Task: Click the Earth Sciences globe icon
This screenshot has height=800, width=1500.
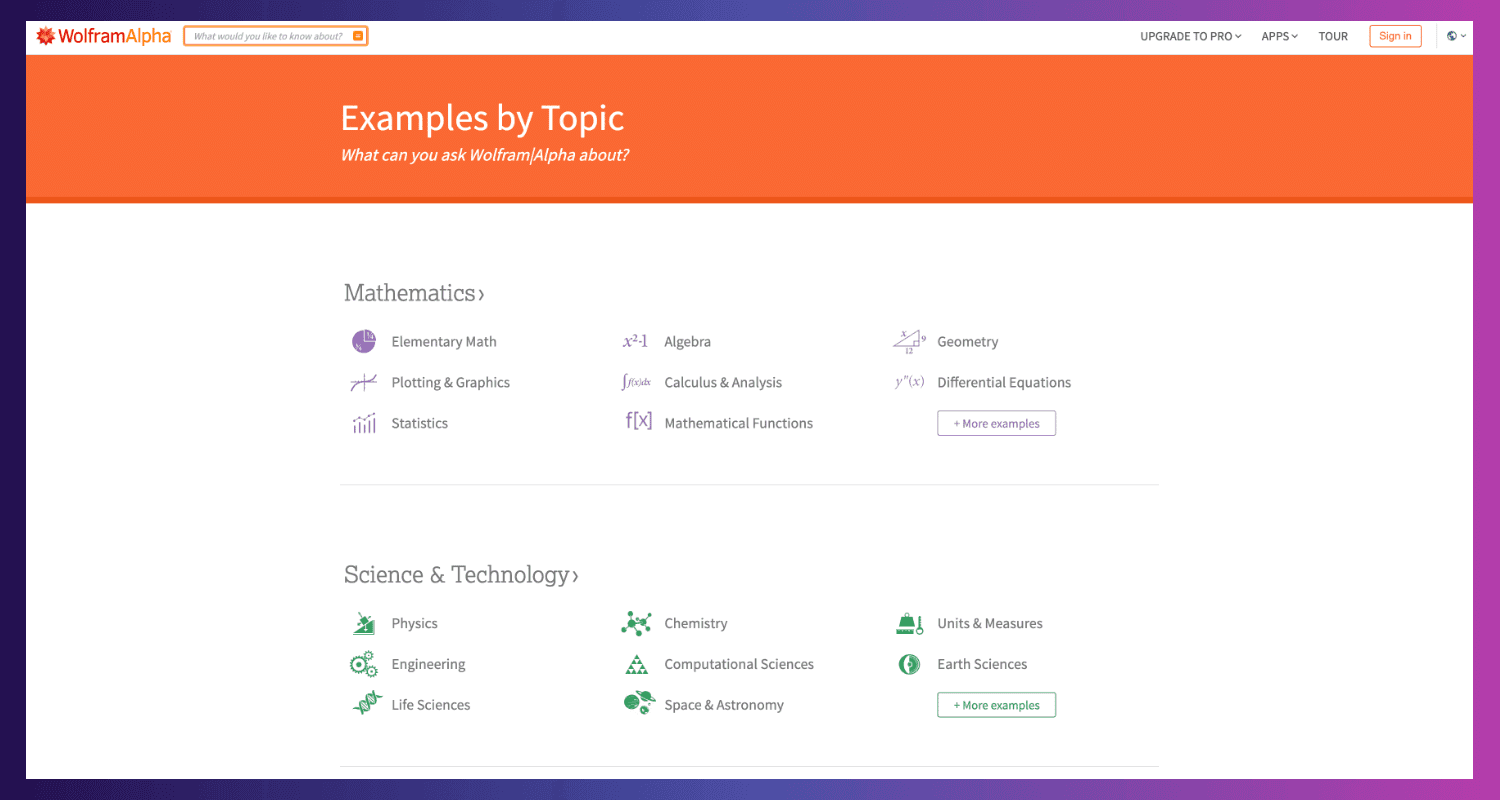Action: pyautogui.click(x=909, y=664)
